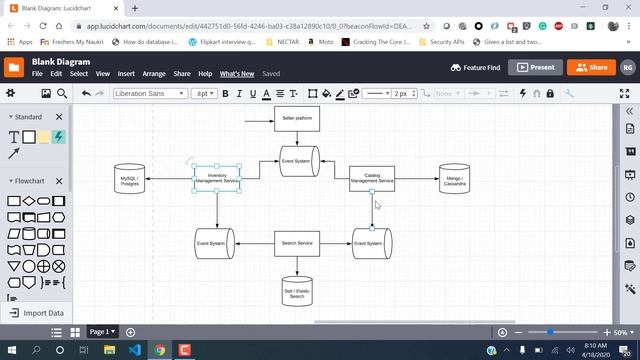Click the What's New link
Viewport: 640px width, 360px height.
[237, 74]
